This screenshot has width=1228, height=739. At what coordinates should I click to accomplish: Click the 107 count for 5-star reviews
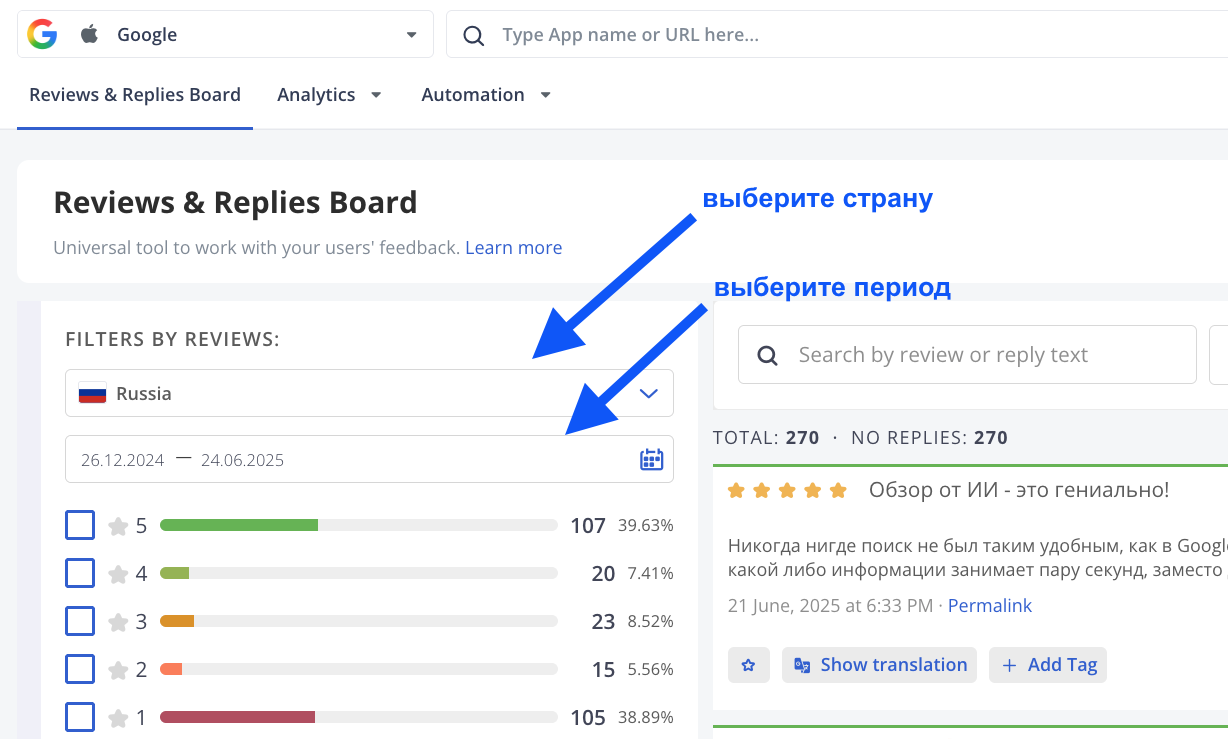pyautogui.click(x=588, y=525)
